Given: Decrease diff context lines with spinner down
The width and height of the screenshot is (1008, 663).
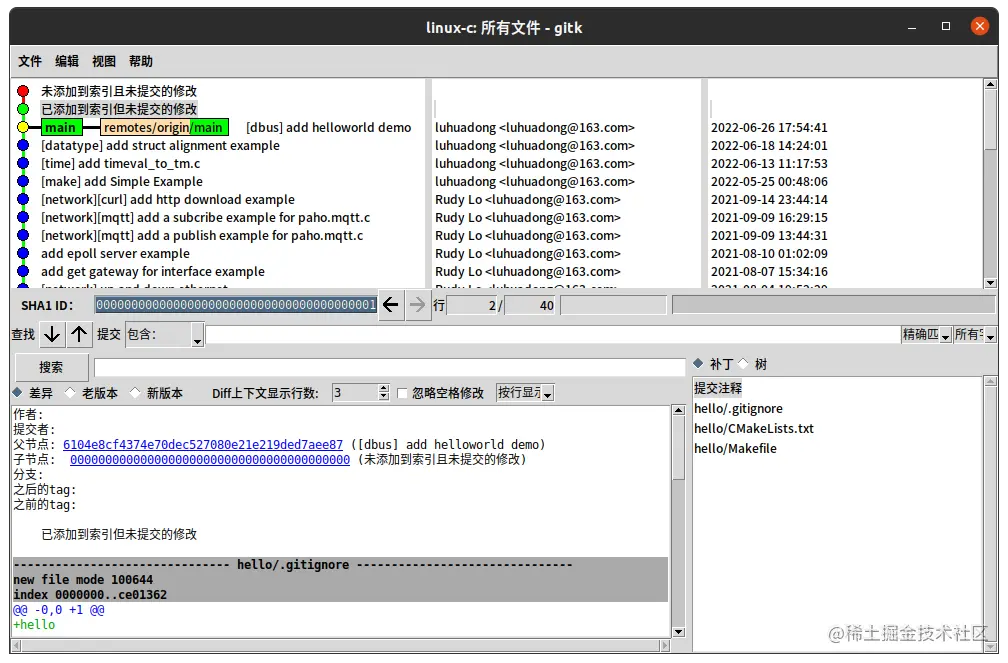Looking at the screenshot, I should (x=384, y=397).
